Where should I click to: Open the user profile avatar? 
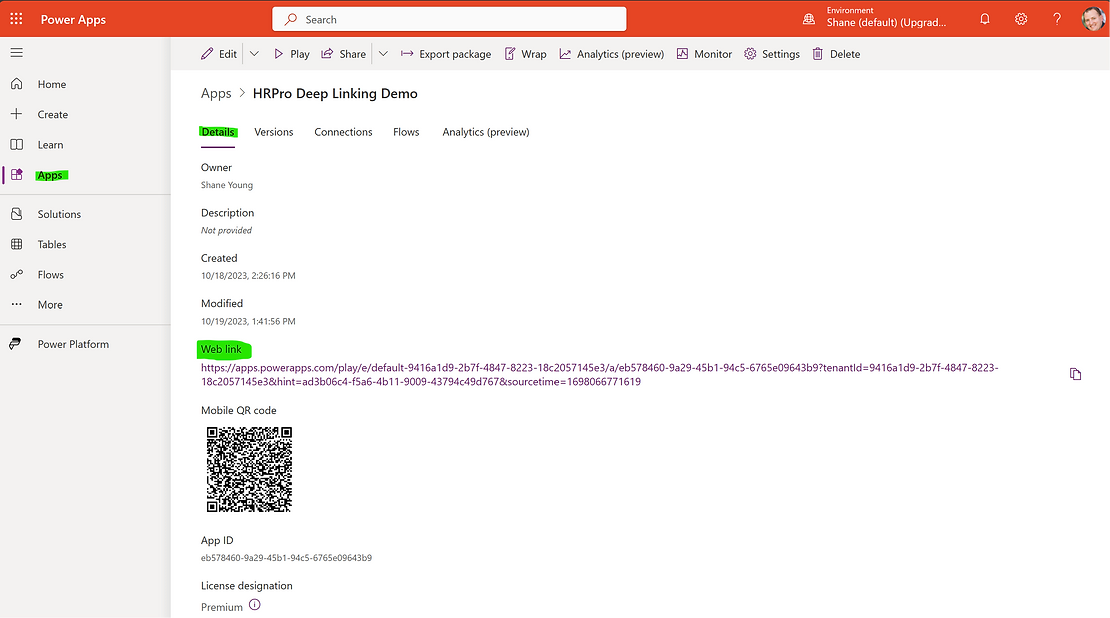click(x=1092, y=19)
